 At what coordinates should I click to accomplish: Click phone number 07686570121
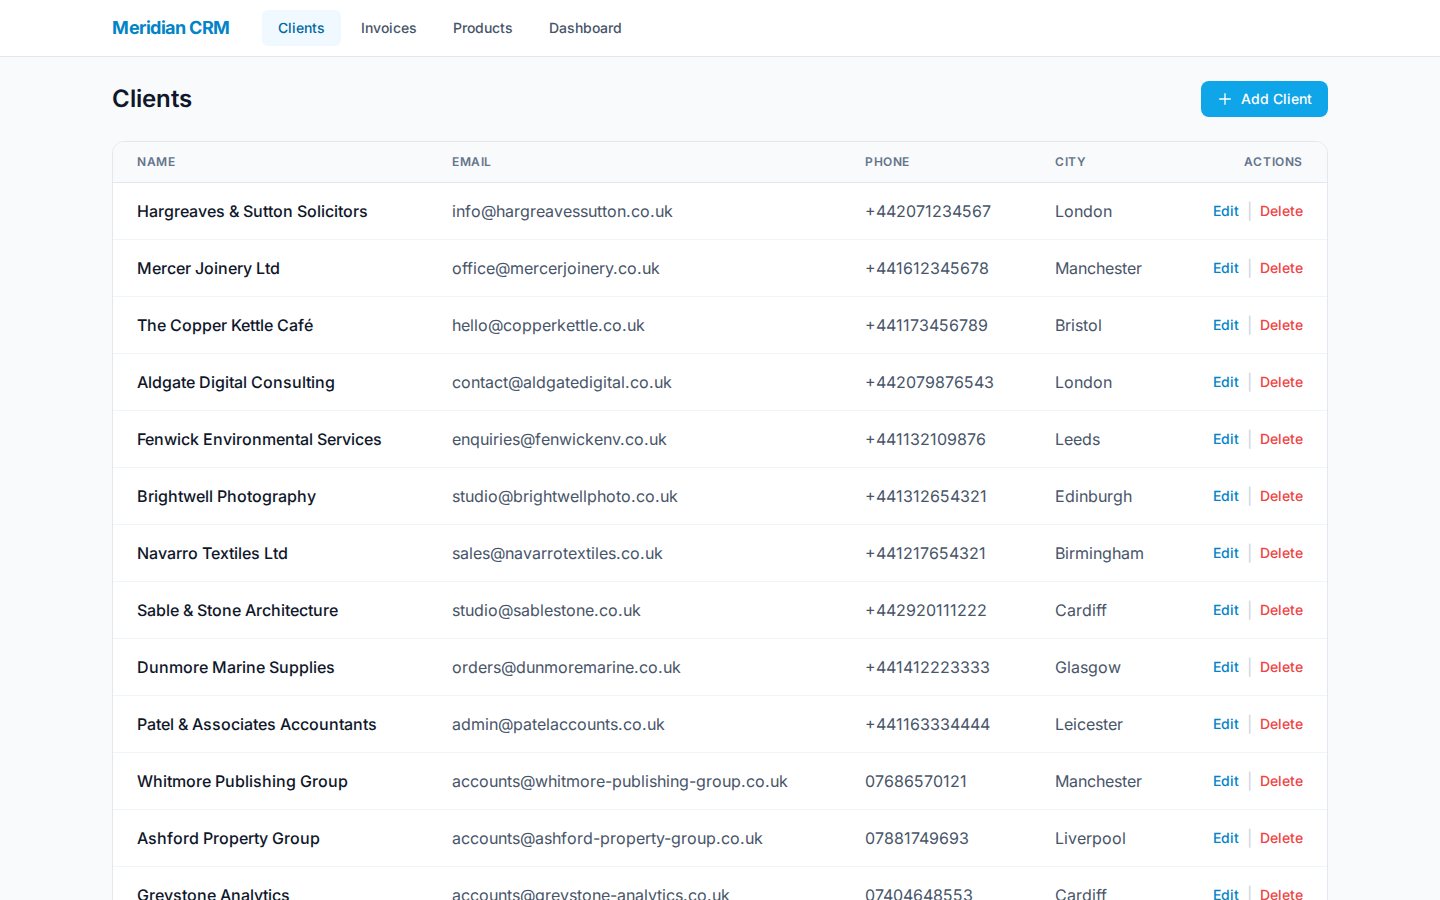(x=916, y=781)
